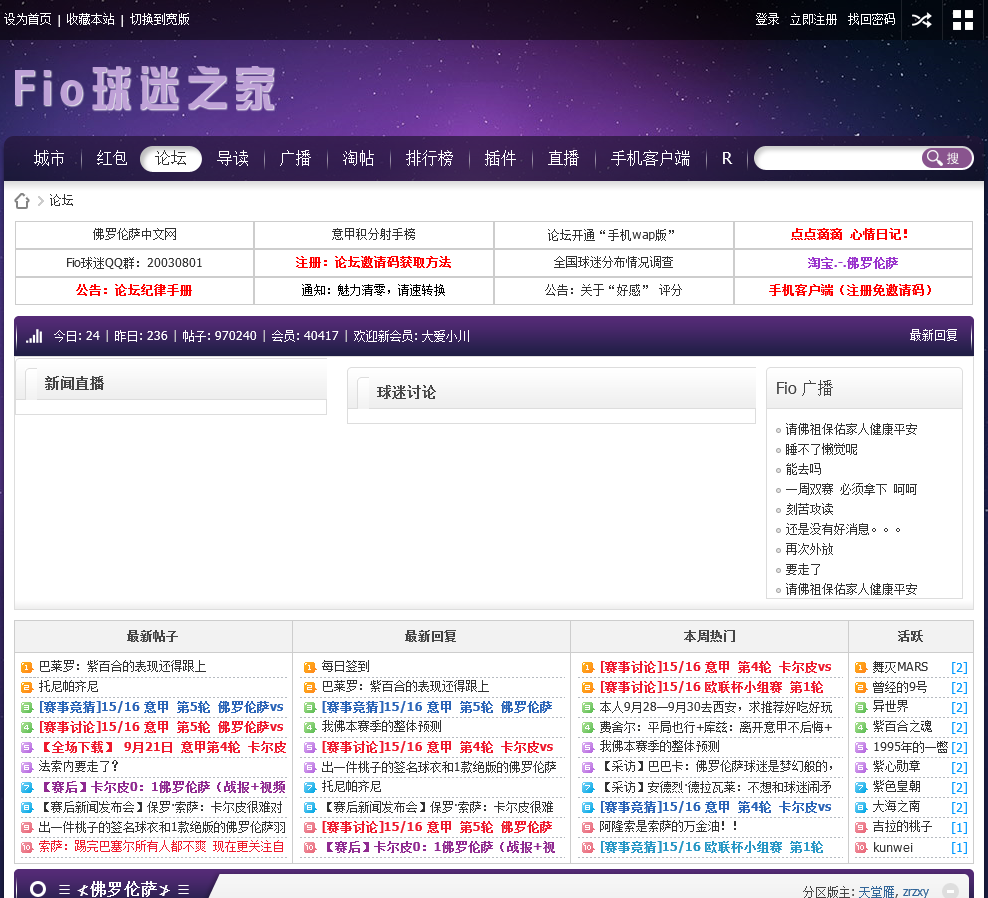Open the 城市 navigation tab
The width and height of the screenshot is (988, 898).
(49, 158)
